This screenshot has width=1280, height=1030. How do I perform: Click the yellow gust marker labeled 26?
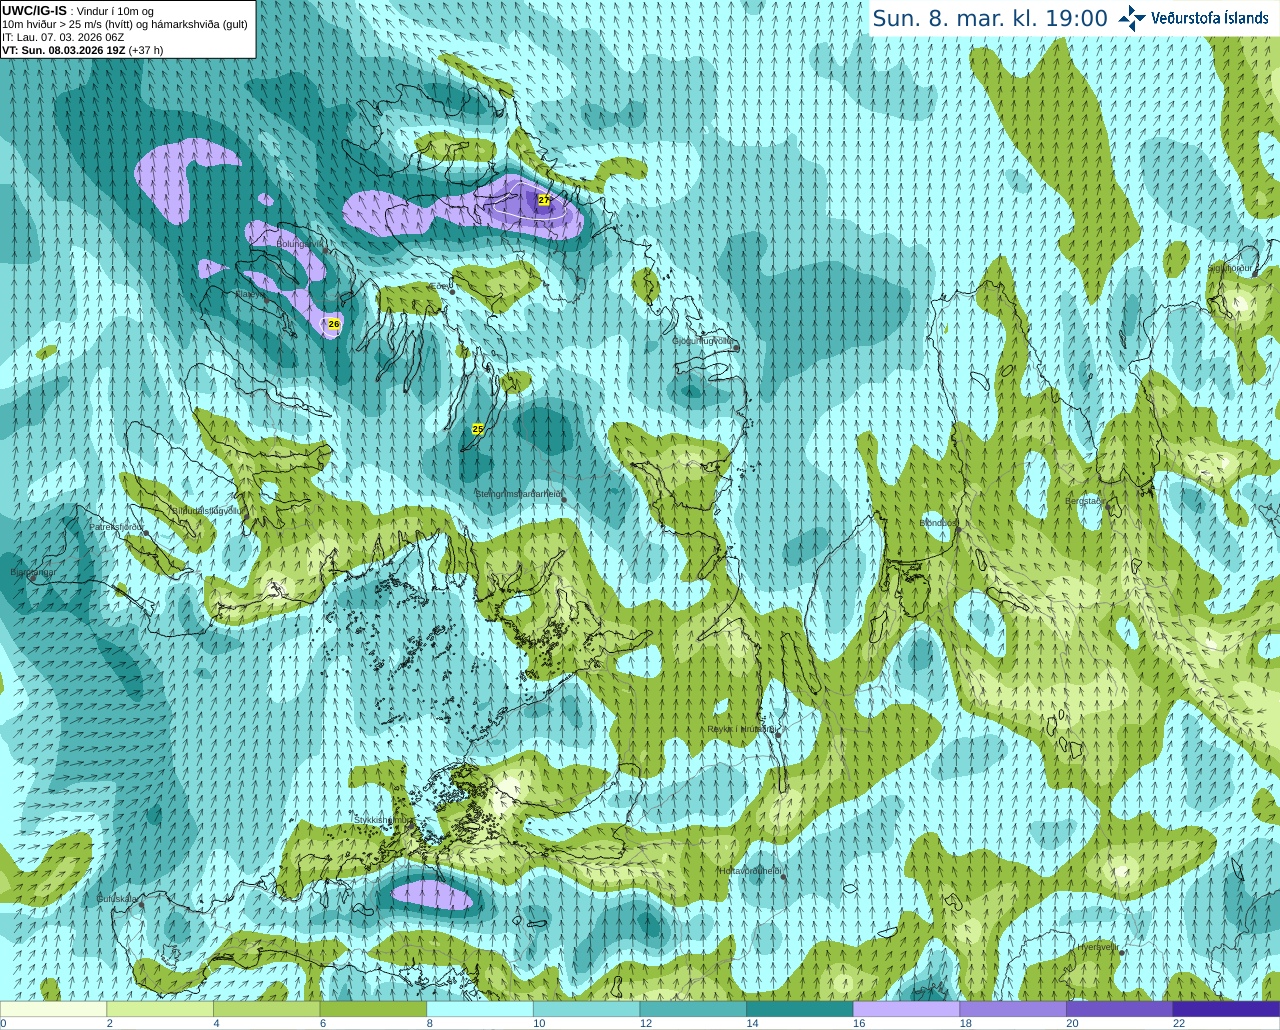tap(334, 324)
